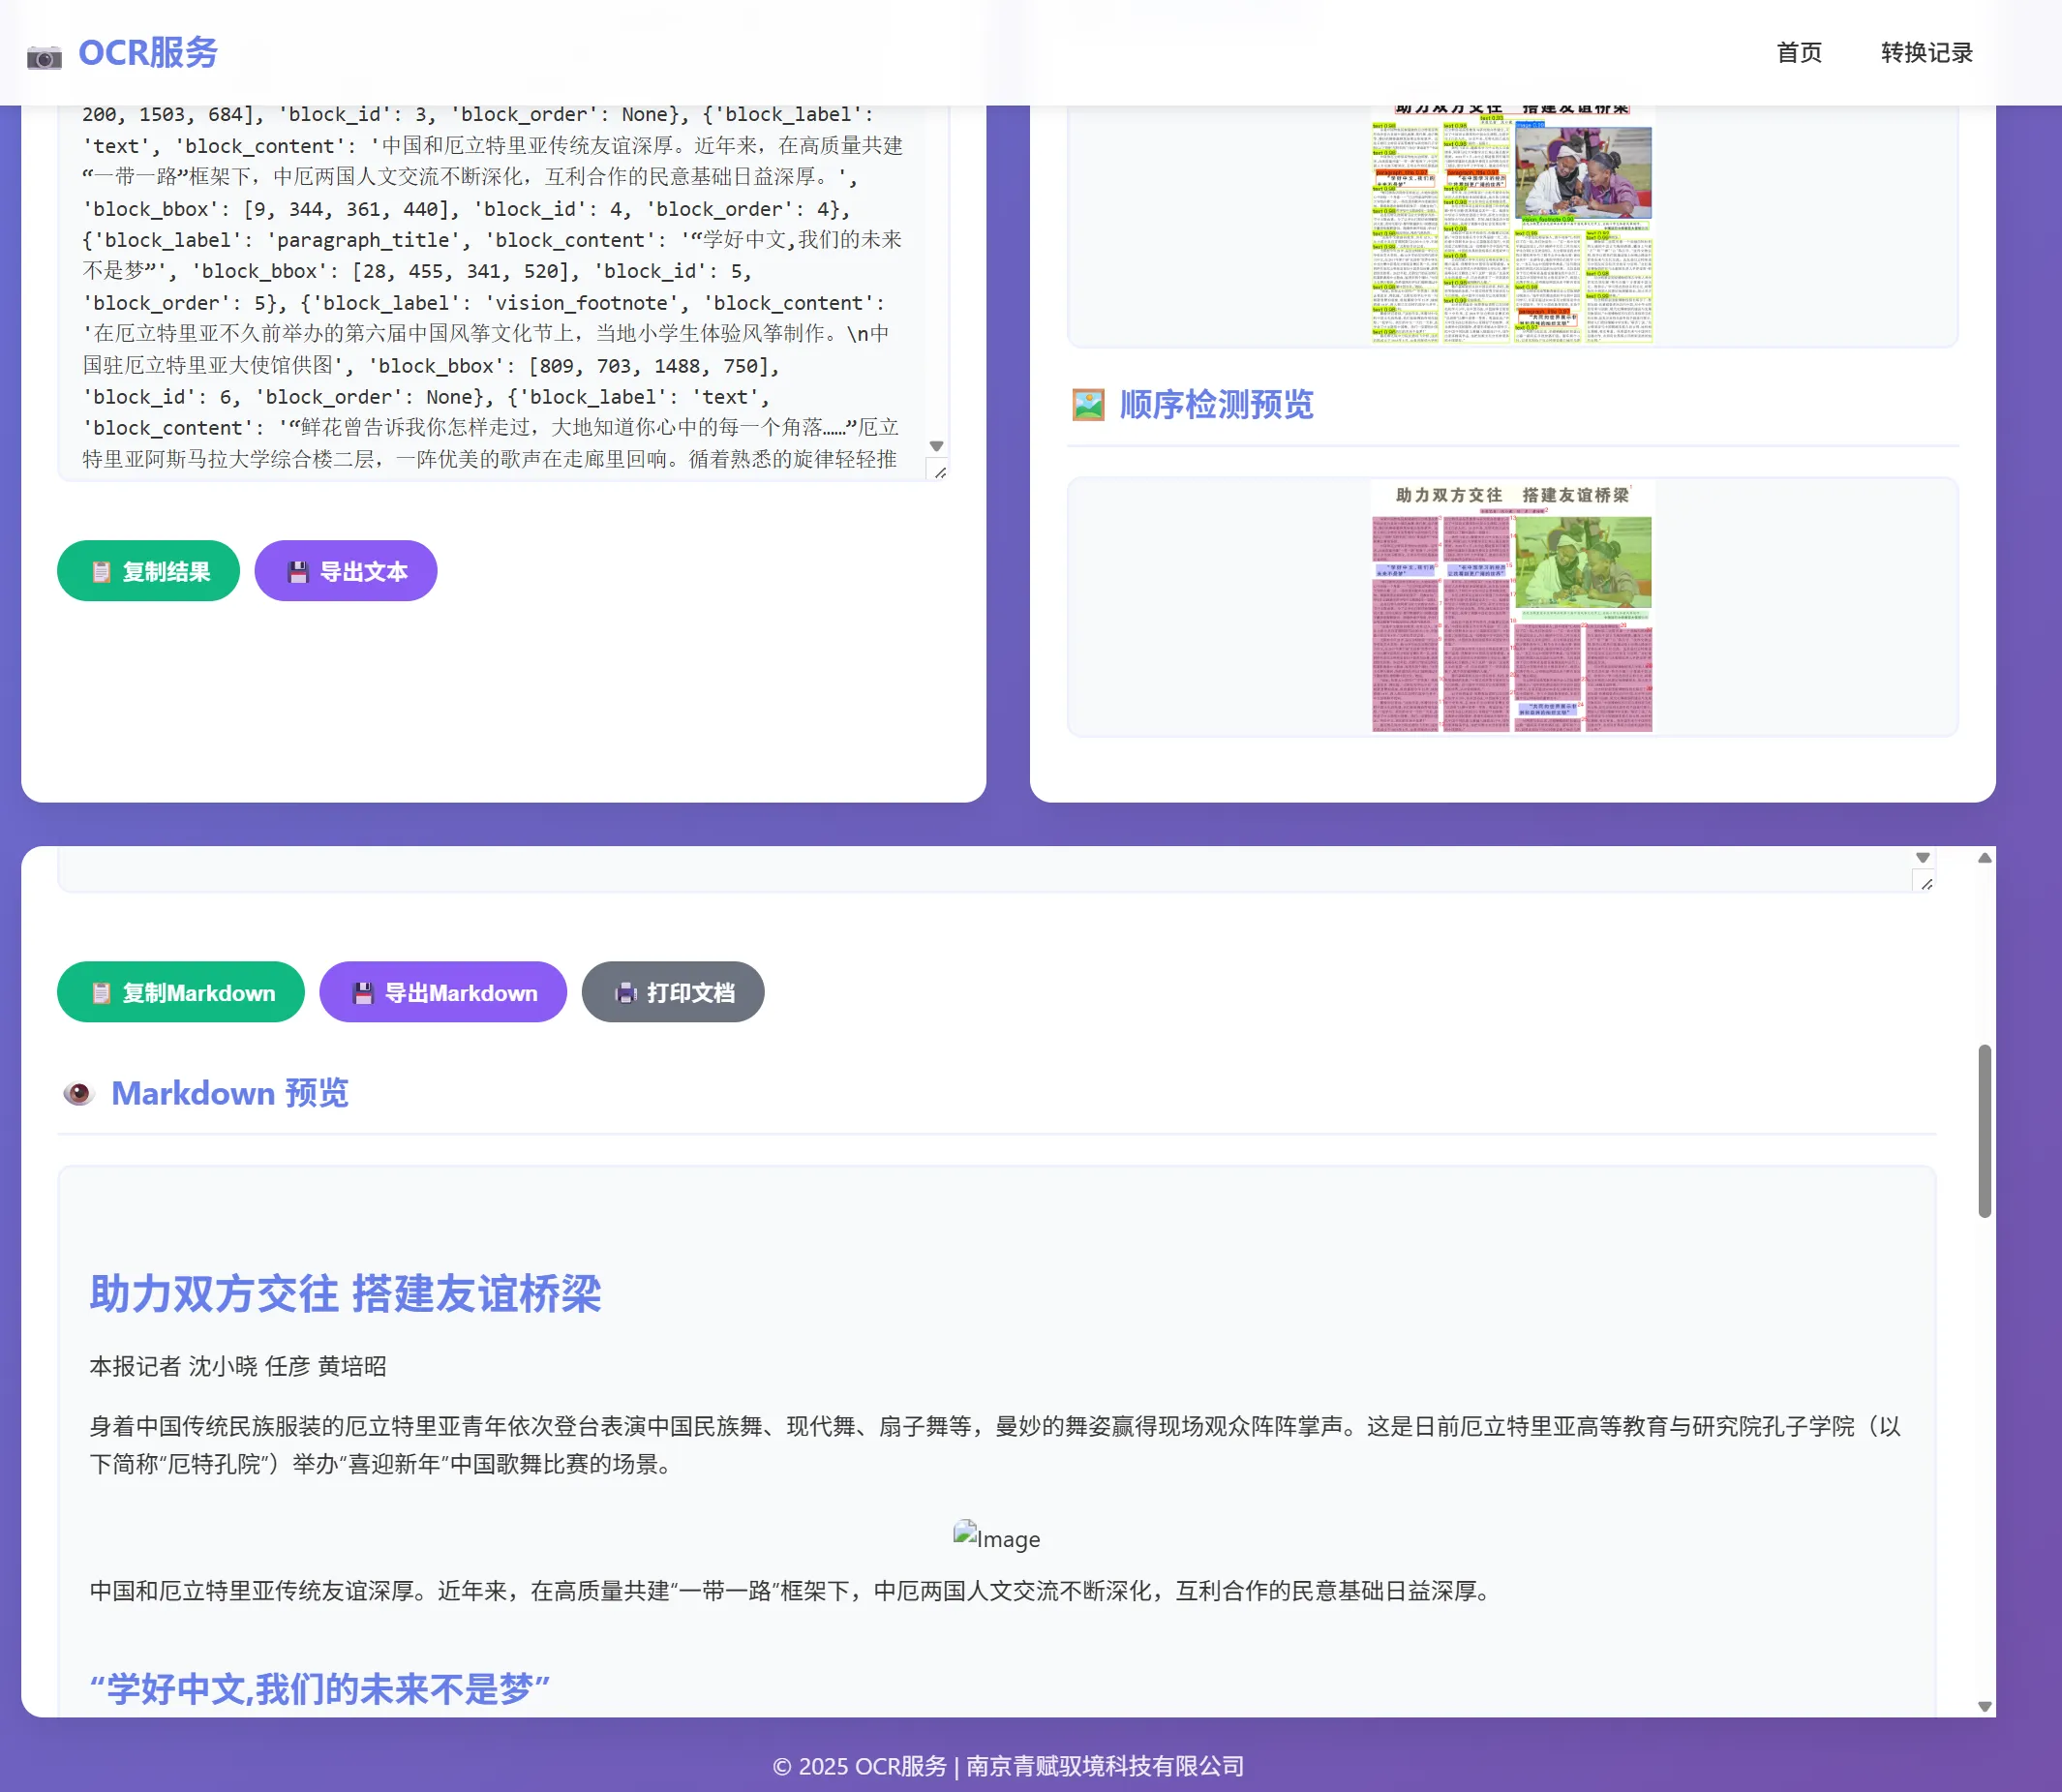Viewport: 2062px width, 1792px height.
Task: Click the floppy disk icon in 导出文本
Action: coord(298,571)
